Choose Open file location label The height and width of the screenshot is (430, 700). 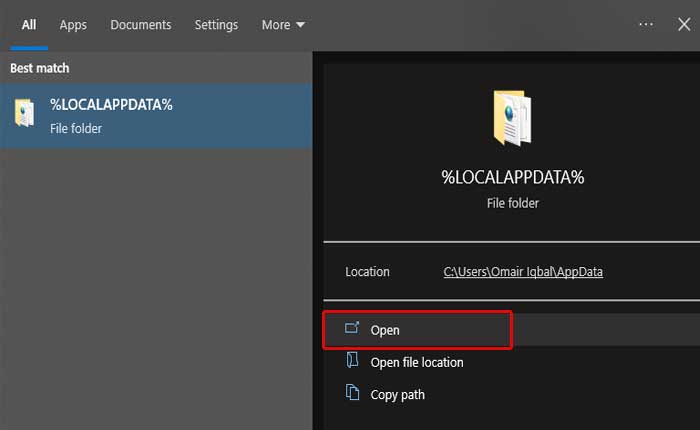point(417,362)
